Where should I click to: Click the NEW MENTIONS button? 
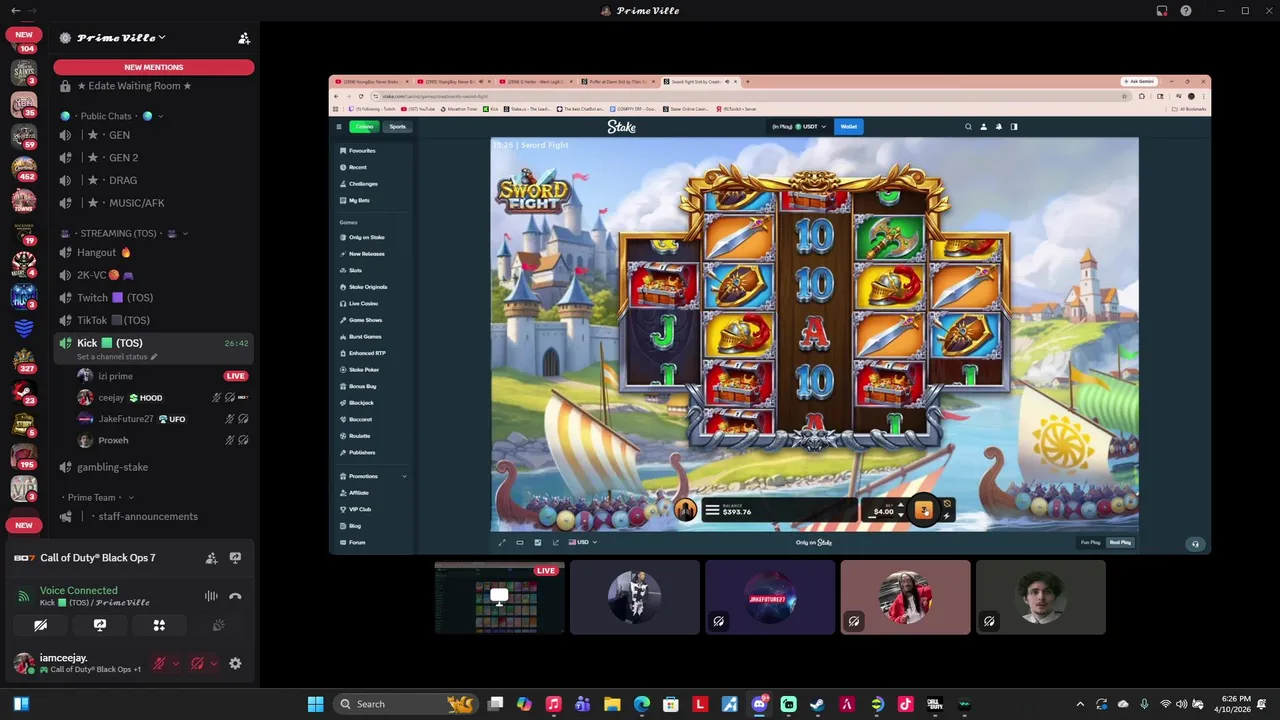154,67
